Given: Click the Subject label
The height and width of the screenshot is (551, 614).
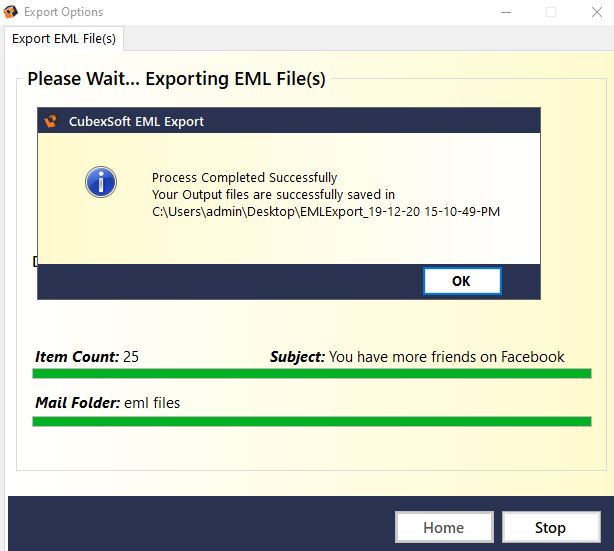Looking at the screenshot, I should pyautogui.click(x=297, y=357).
